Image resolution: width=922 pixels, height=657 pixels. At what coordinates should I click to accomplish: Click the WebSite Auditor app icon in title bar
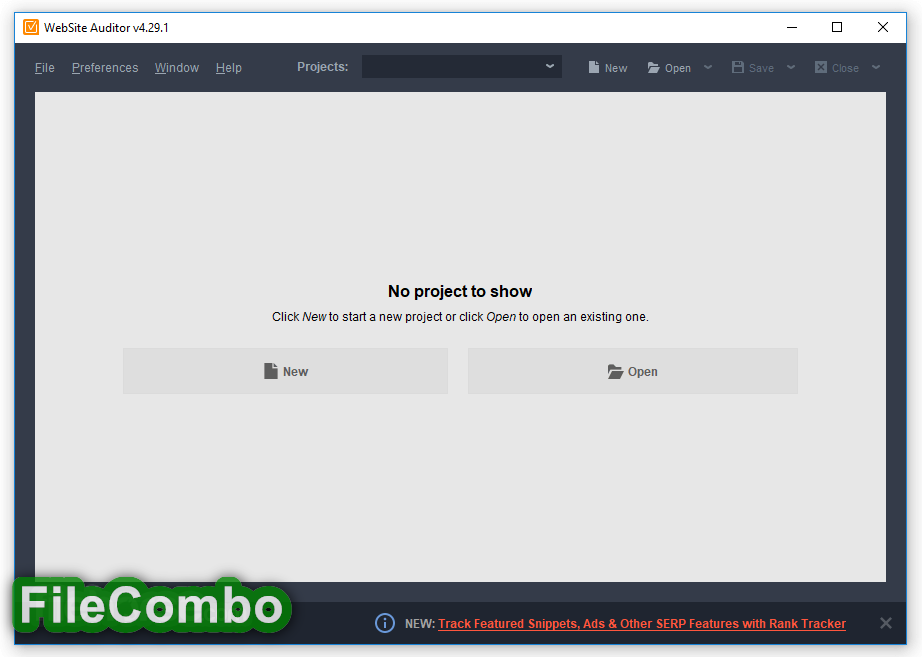click(x=31, y=27)
